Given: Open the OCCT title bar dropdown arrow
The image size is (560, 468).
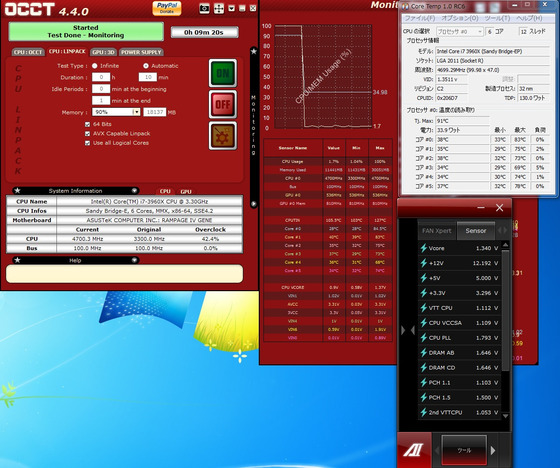Looking at the screenshot, I should coord(231,8).
